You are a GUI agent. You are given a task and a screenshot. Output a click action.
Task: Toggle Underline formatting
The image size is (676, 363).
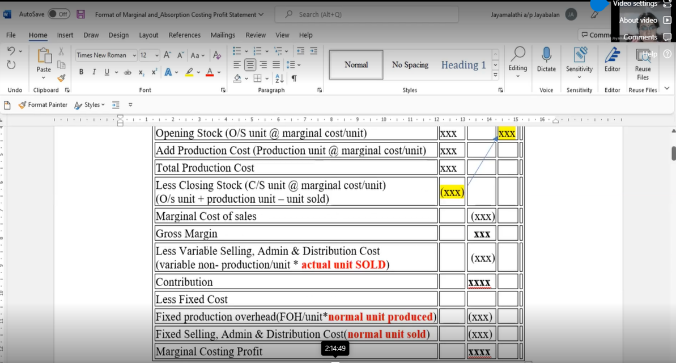coord(106,72)
